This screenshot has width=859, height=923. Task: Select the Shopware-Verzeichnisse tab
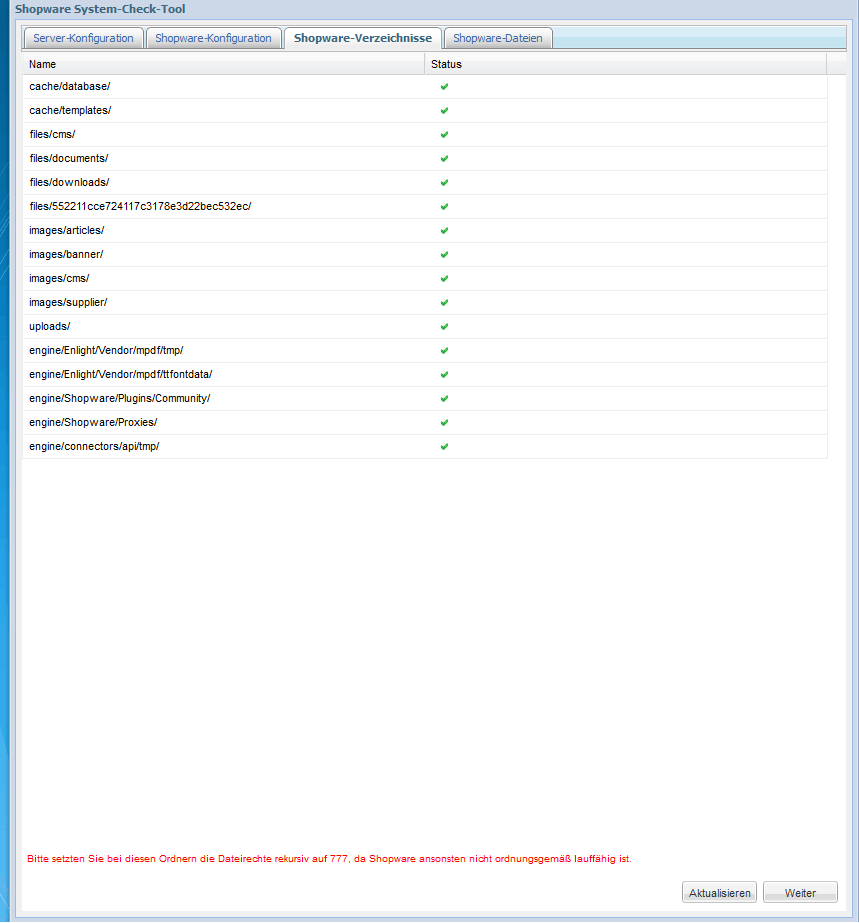[x=363, y=38]
